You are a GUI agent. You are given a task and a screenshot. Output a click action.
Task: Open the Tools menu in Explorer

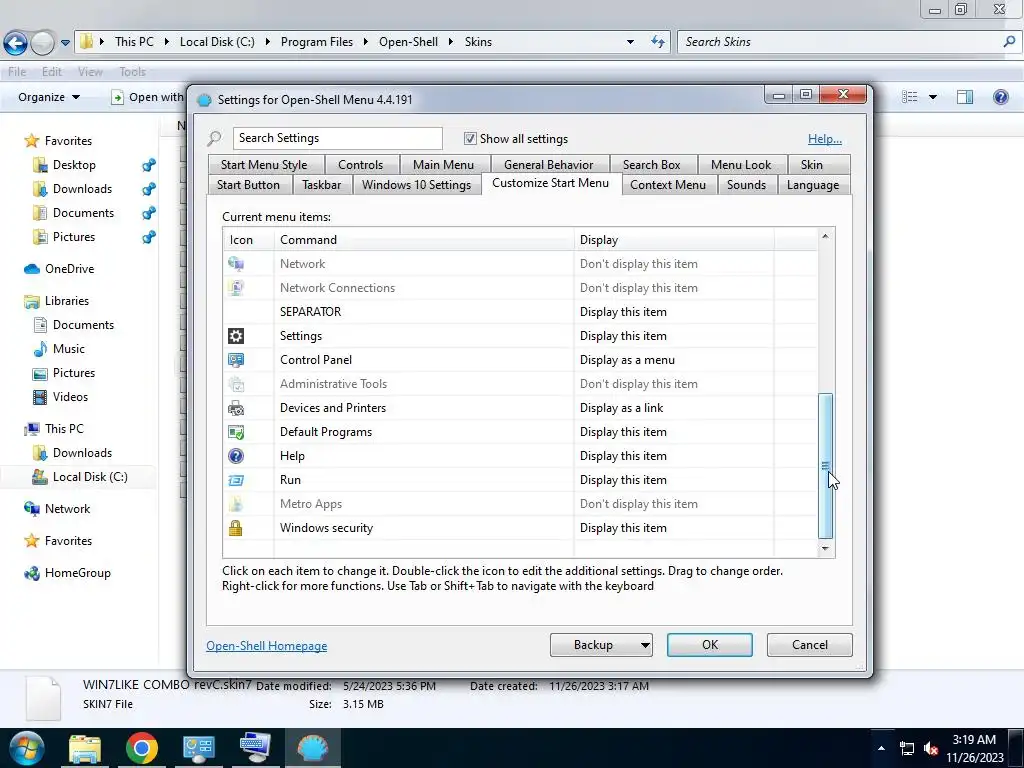click(133, 72)
